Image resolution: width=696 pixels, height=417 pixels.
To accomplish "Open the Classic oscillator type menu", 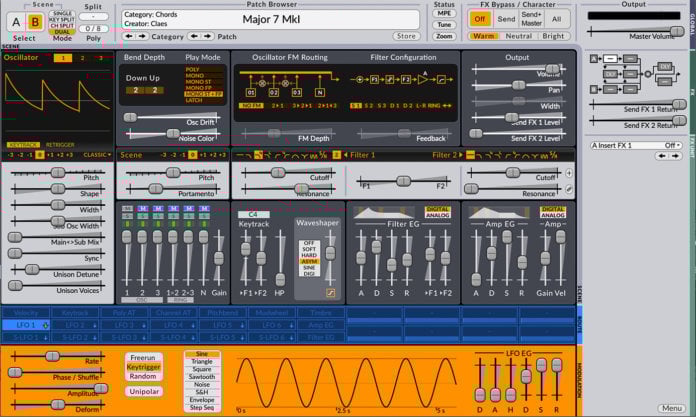I will pyautogui.click(x=96, y=155).
